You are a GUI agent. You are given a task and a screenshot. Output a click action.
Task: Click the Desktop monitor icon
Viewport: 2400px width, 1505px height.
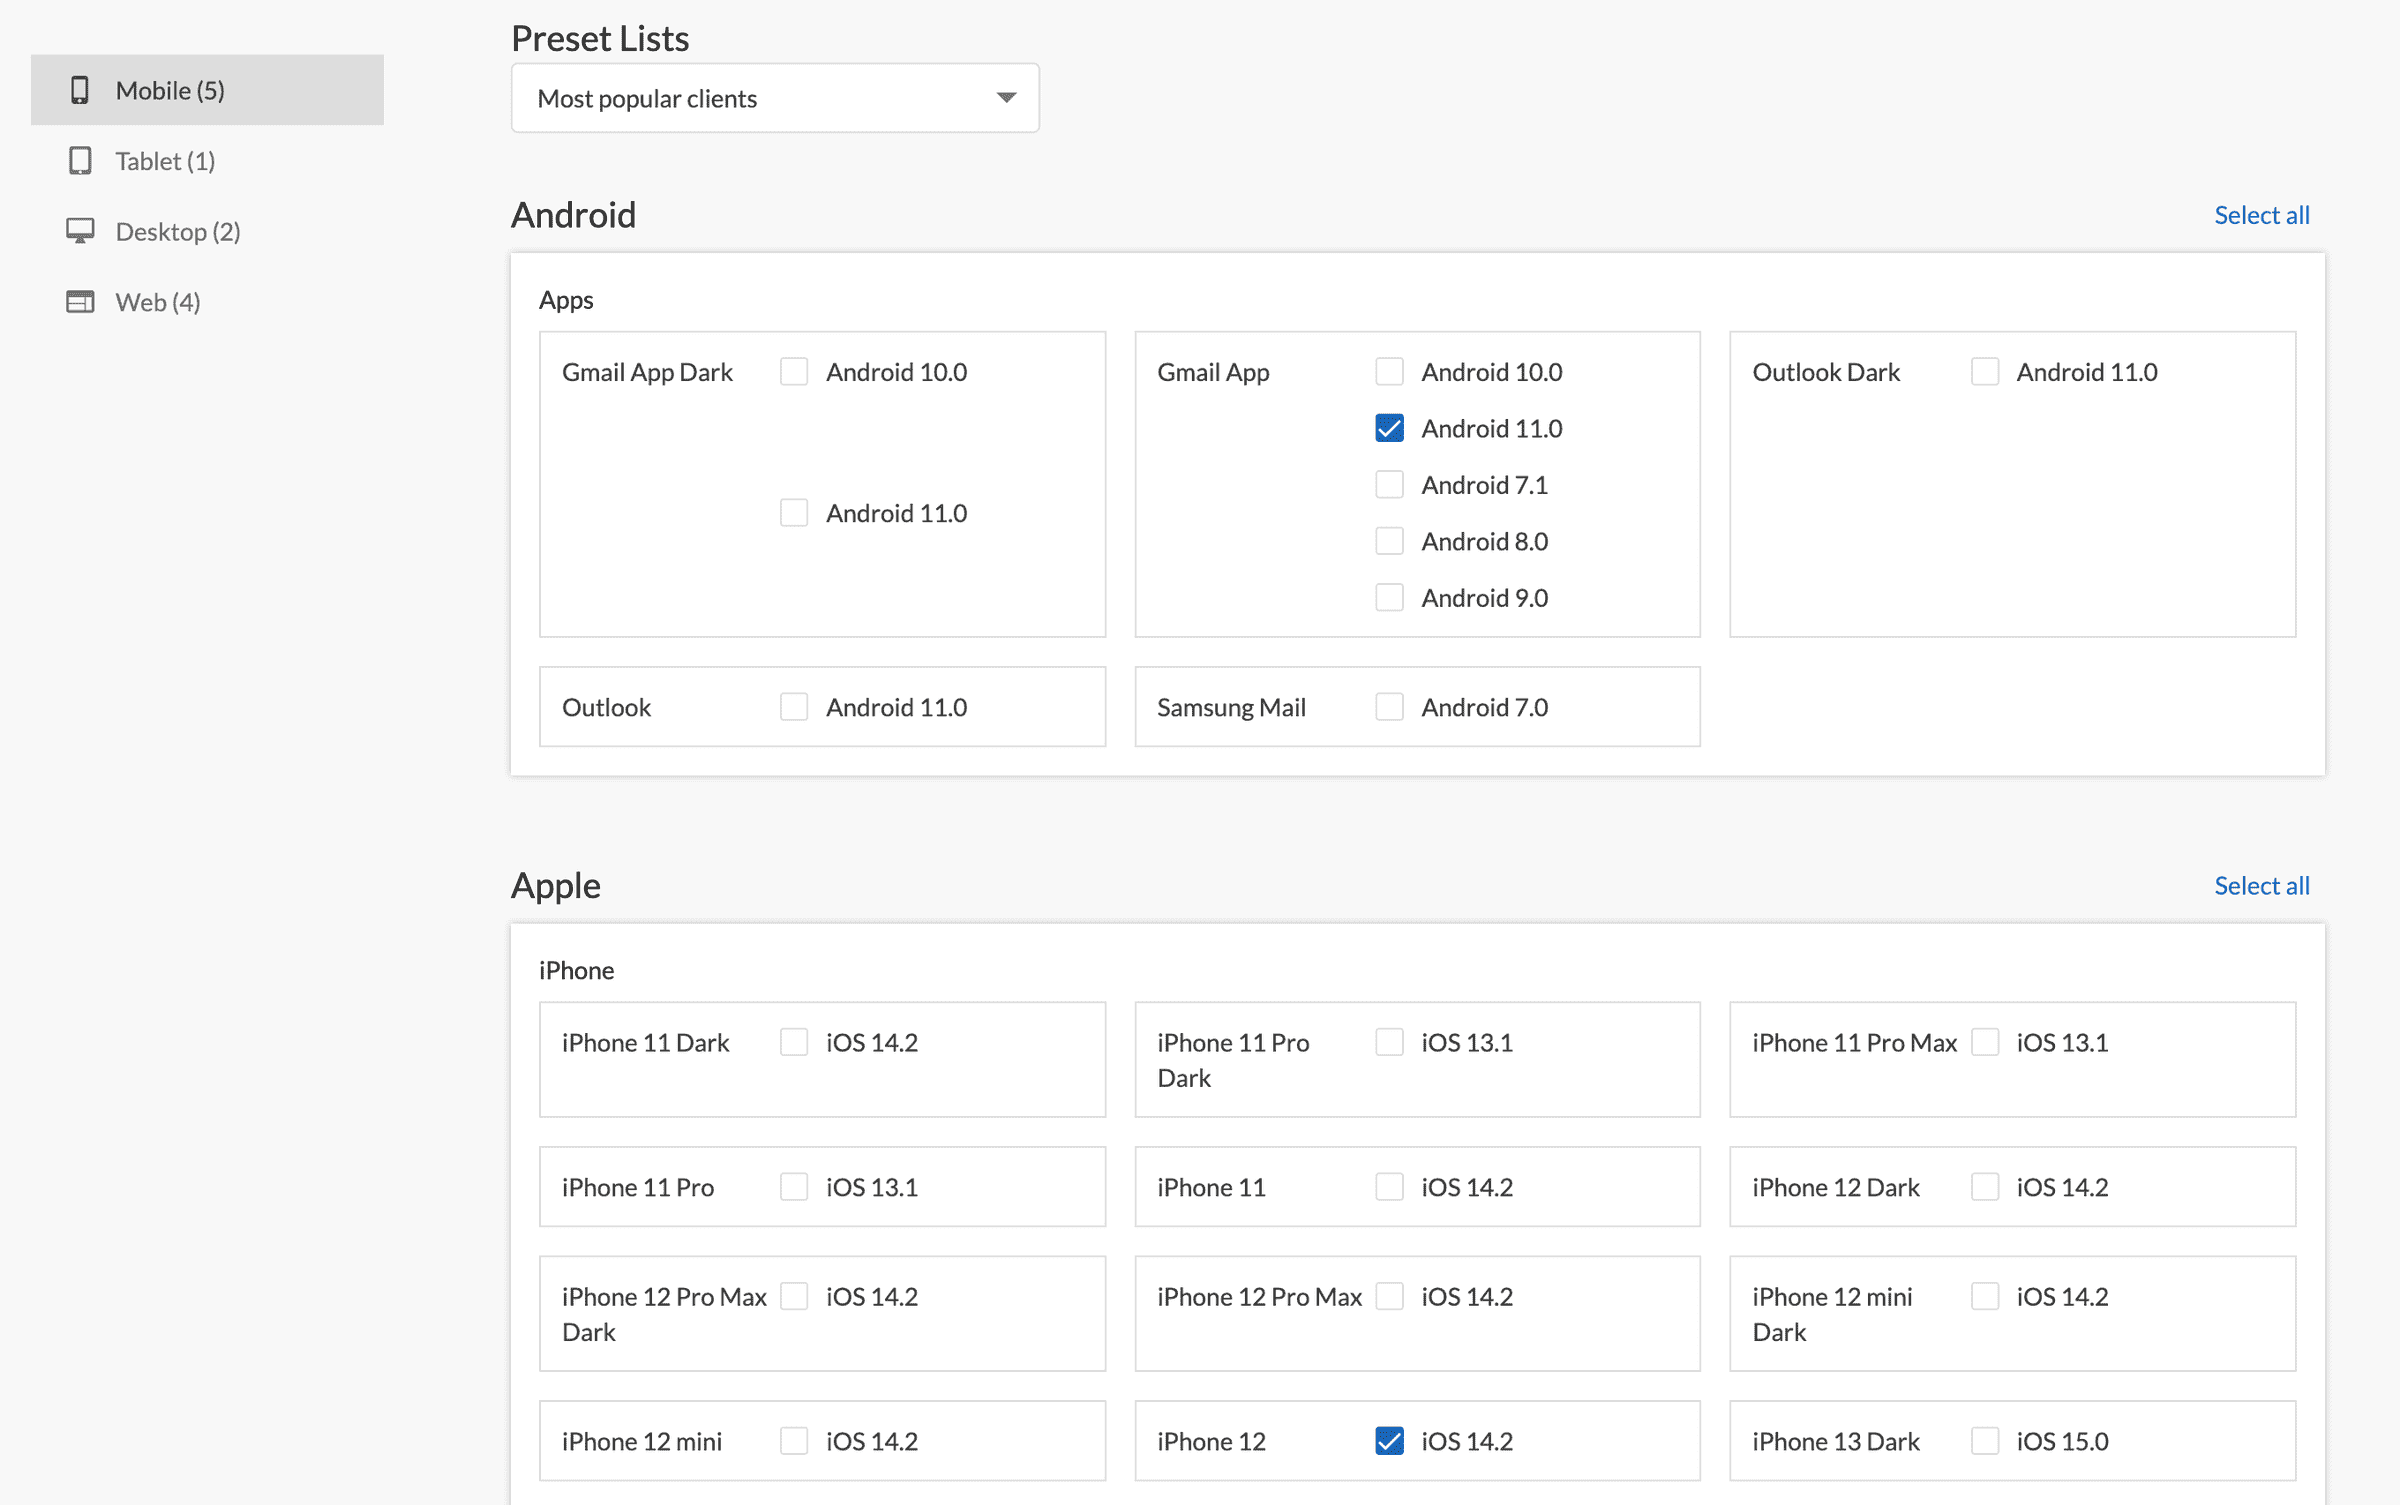click(x=80, y=231)
